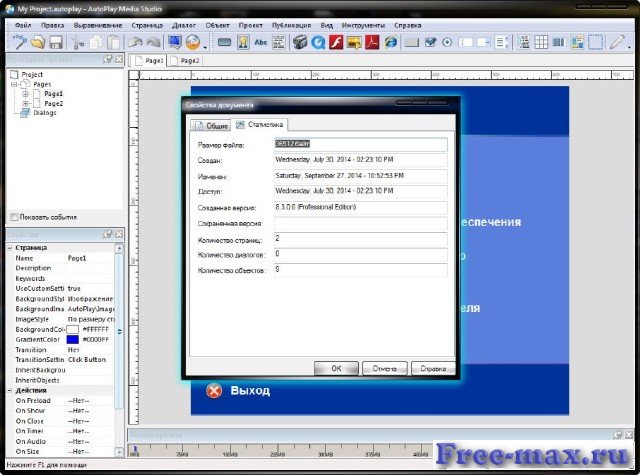Insert a CheckBox object from toolbar
This screenshot has height=475, width=640.
[430, 42]
